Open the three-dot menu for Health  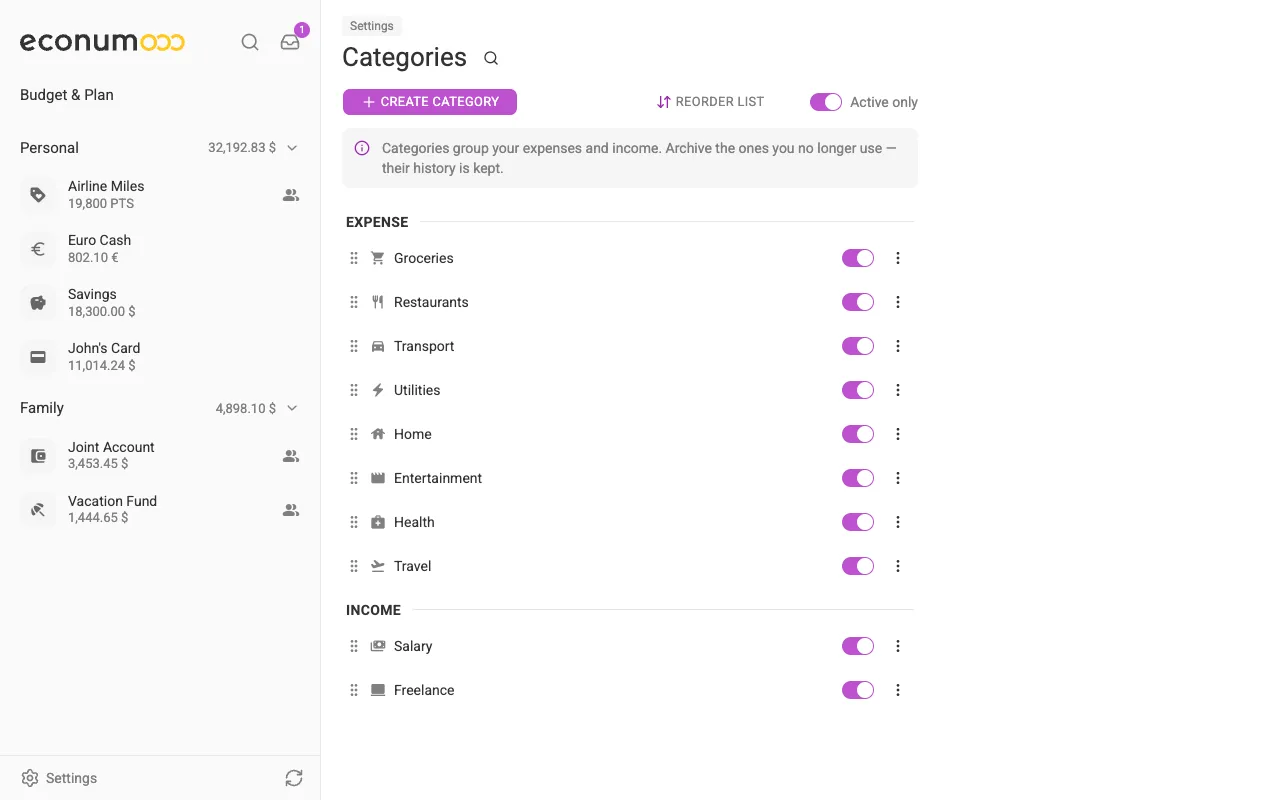point(898,522)
